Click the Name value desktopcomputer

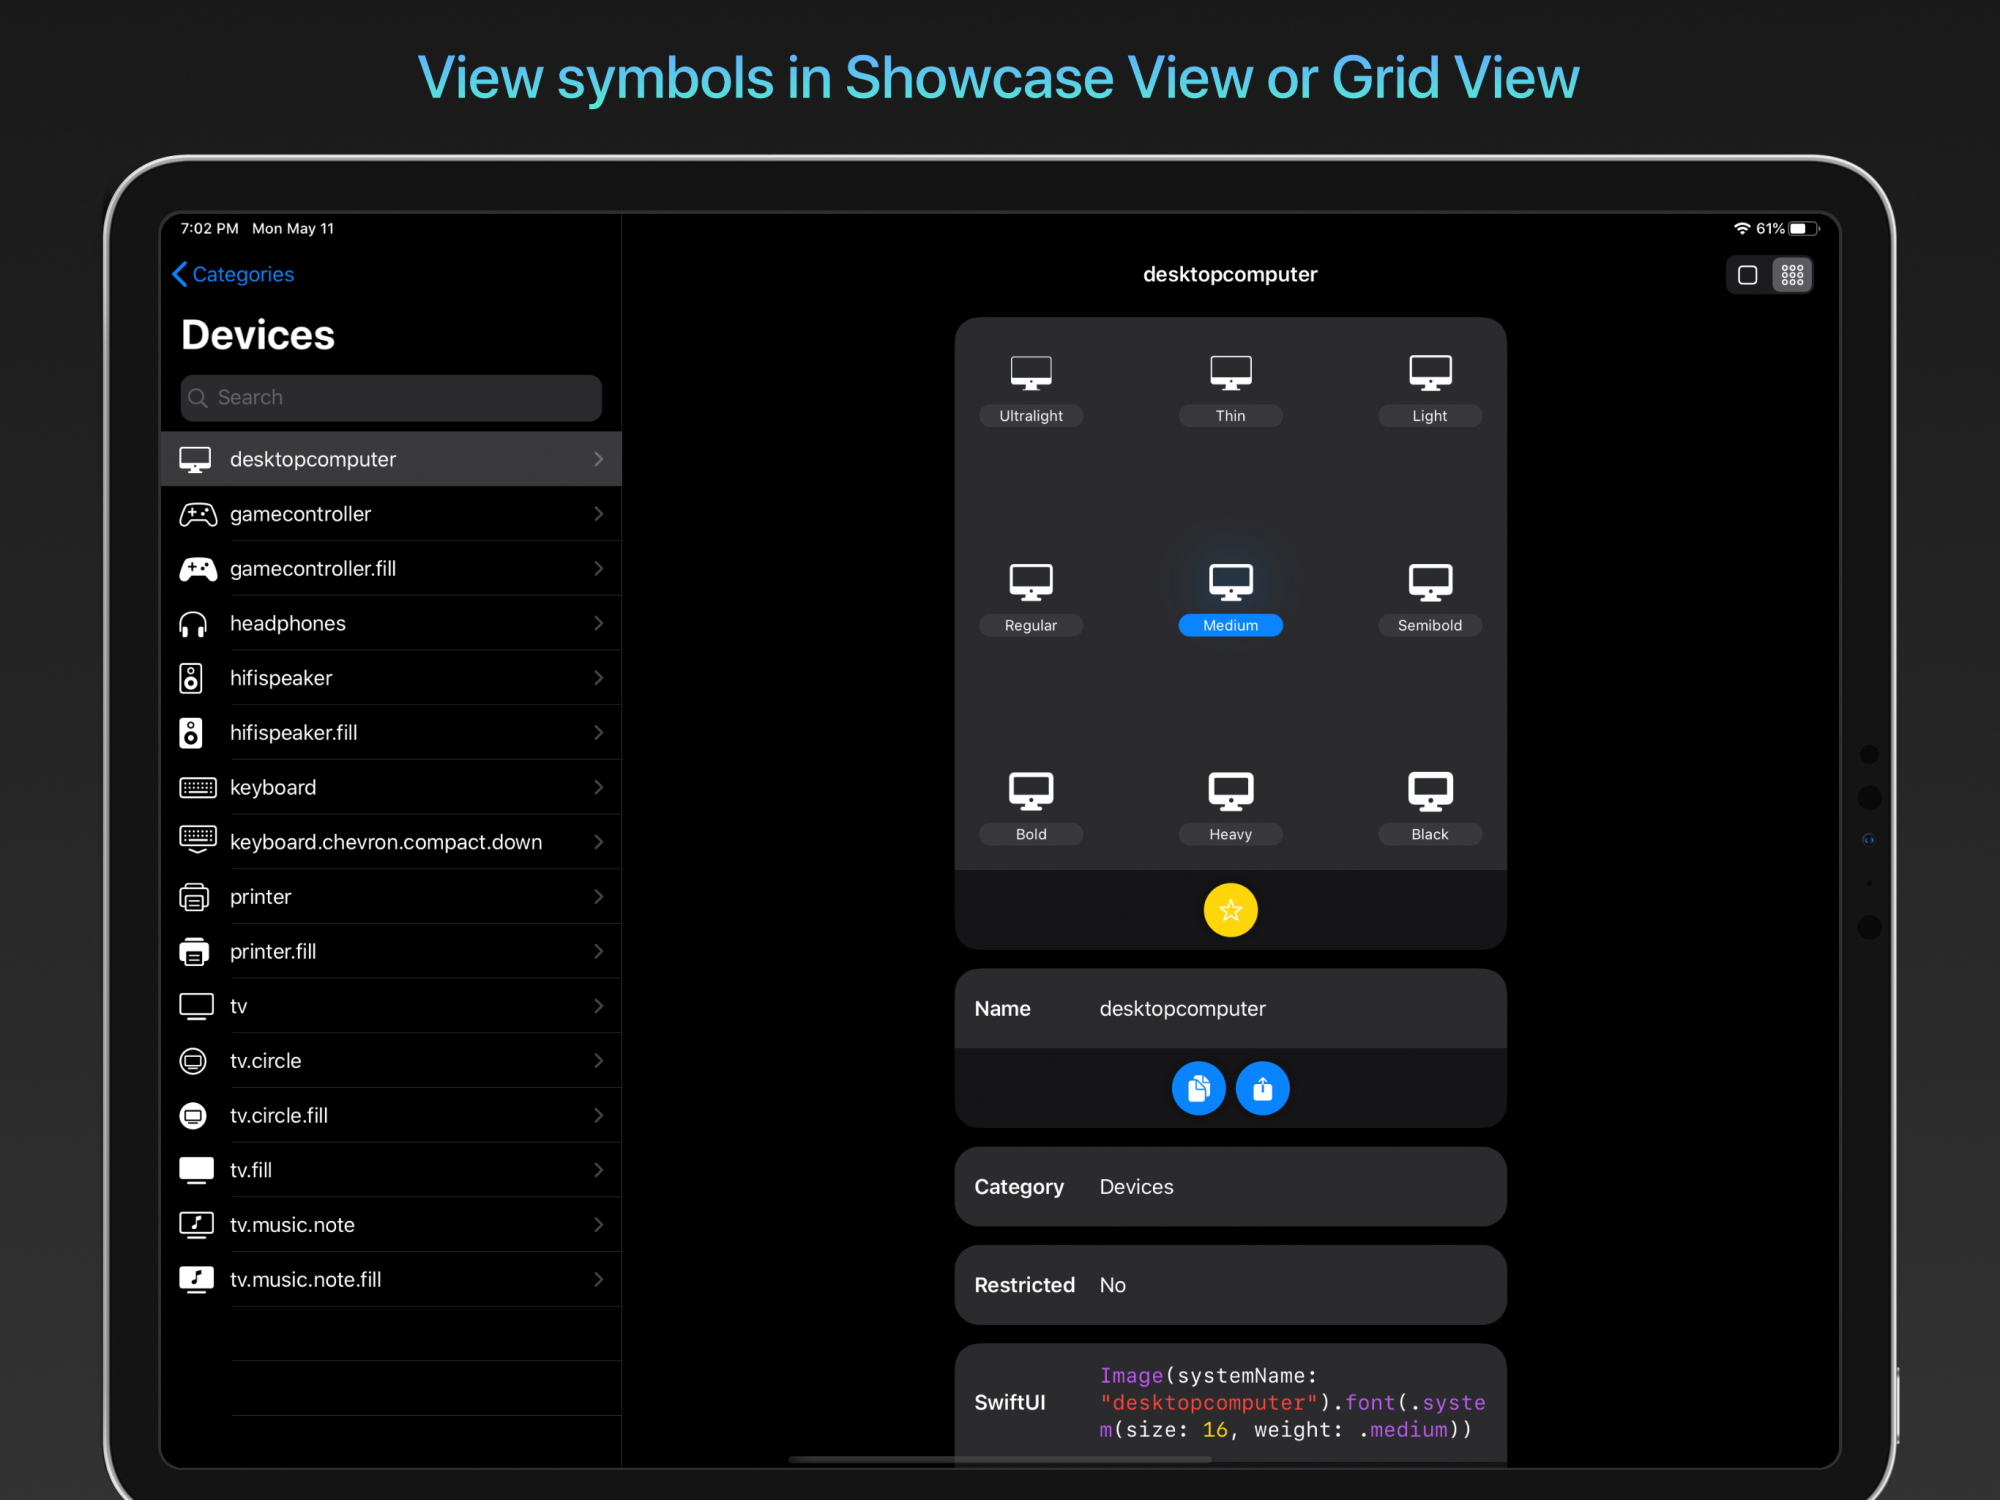tap(1182, 1009)
